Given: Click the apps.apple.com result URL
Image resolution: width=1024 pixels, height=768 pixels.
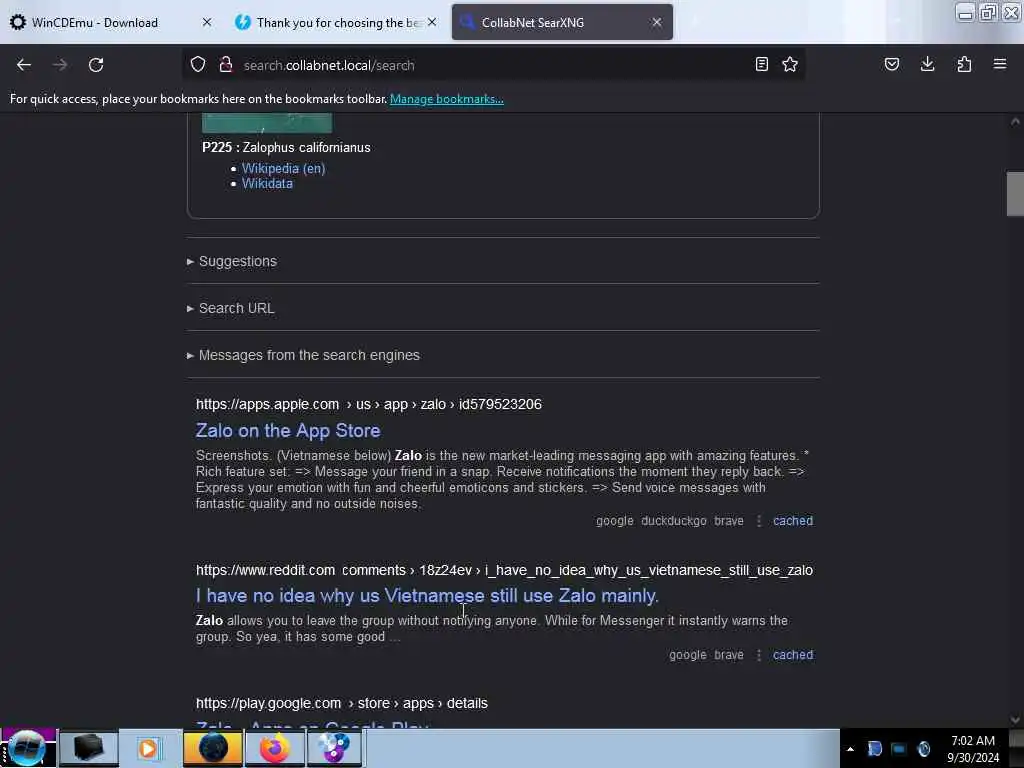Looking at the screenshot, I should coord(368,404).
